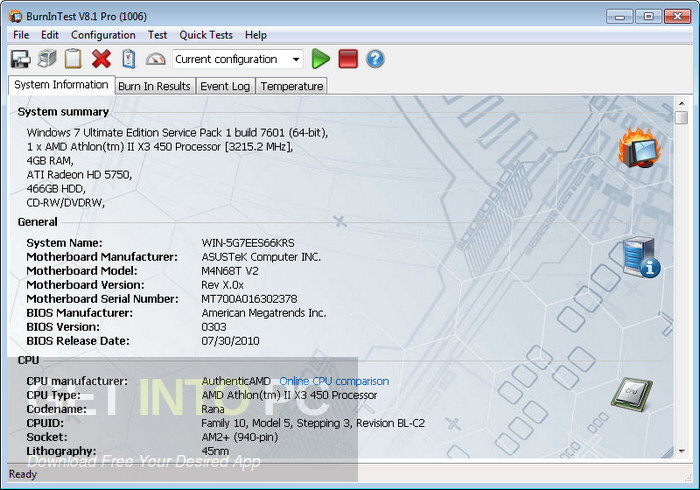Maximize the BurnInTest window
This screenshot has width=700, height=490.
coord(648,17)
